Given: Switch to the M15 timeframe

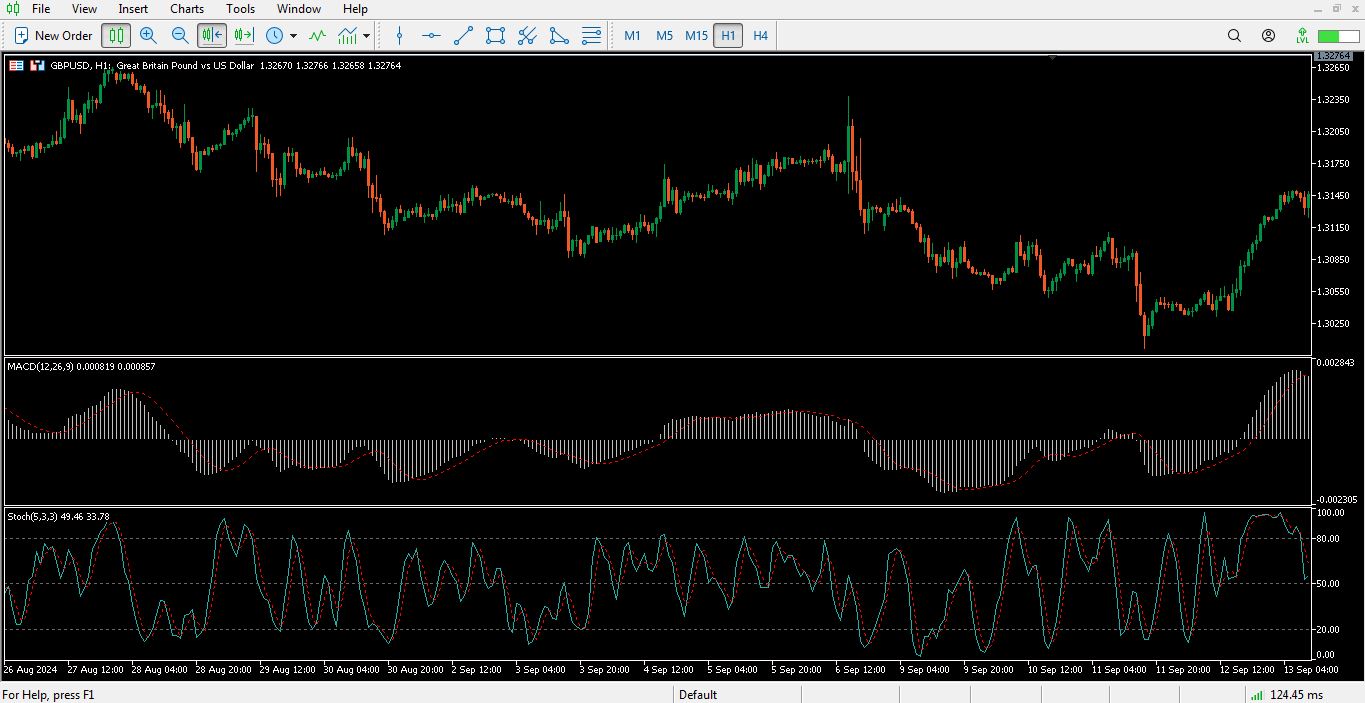Looking at the screenshot, I should coord(696,35).
